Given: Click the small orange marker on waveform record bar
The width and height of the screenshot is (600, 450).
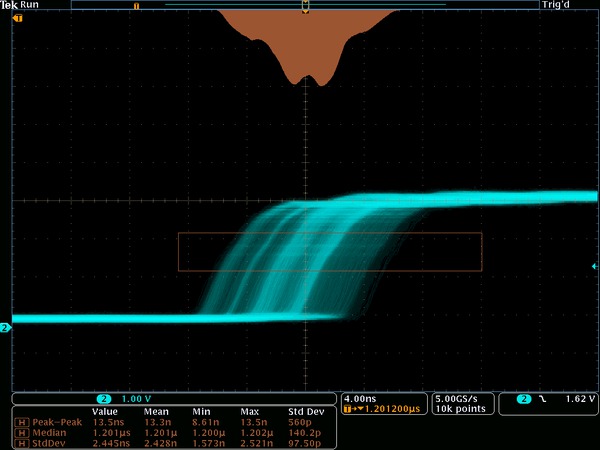Looking at the screenshot, I should coord(135,5).
